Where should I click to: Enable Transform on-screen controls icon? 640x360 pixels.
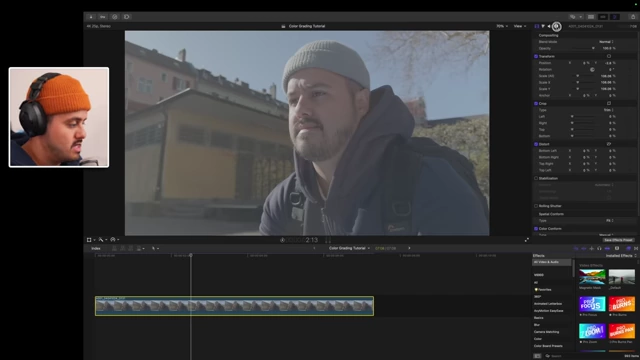click(609, 56)
